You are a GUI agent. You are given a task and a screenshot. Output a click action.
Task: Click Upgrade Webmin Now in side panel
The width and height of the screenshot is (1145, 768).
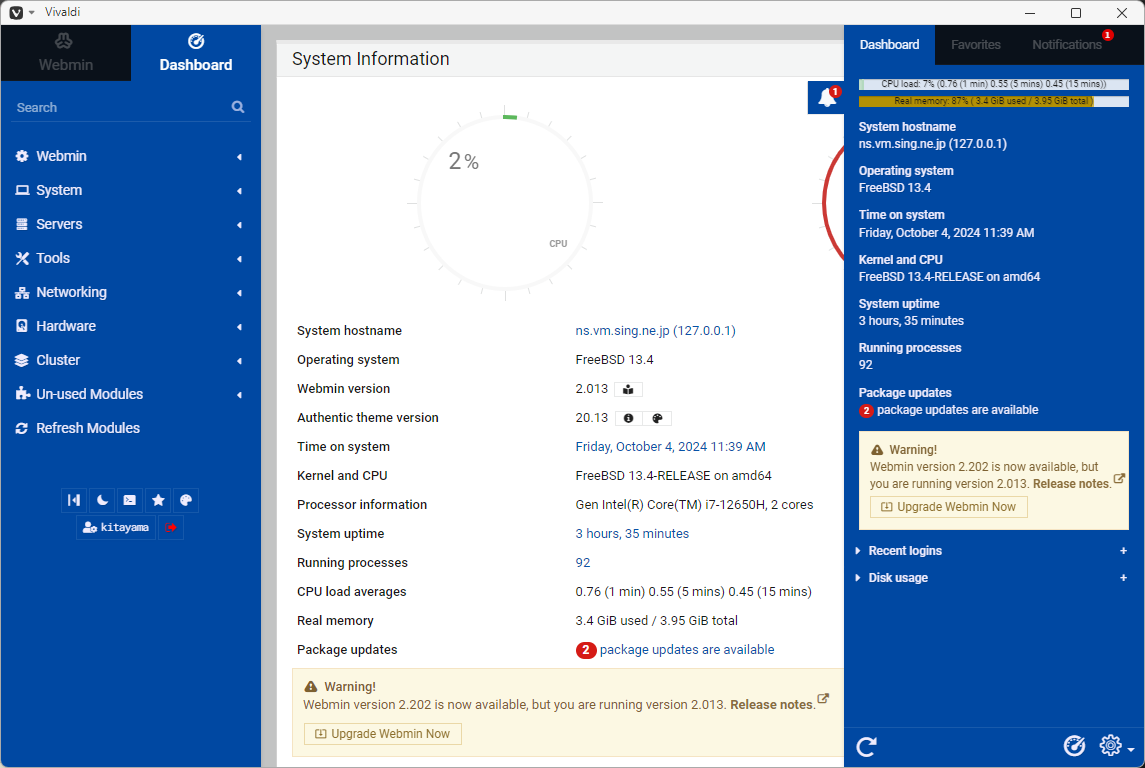(x=949, y=507)
